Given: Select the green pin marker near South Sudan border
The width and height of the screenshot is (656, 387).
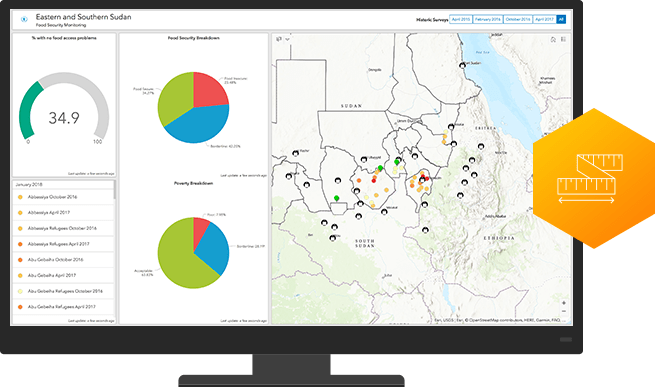Looking at the screenshot, I should (x=336, y=198).
